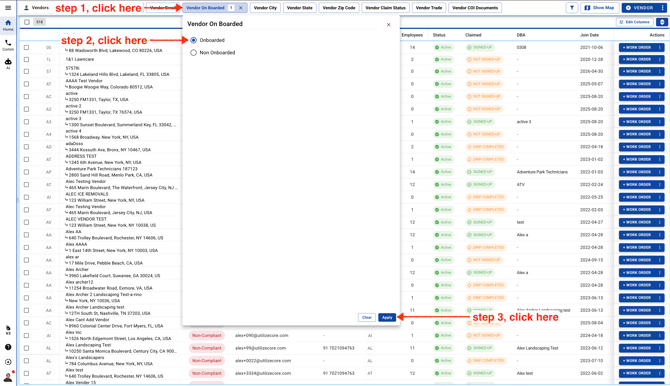Click email alex+99@utilizecore.com
This screenshot has width=670, height=386.
[260, 348]
